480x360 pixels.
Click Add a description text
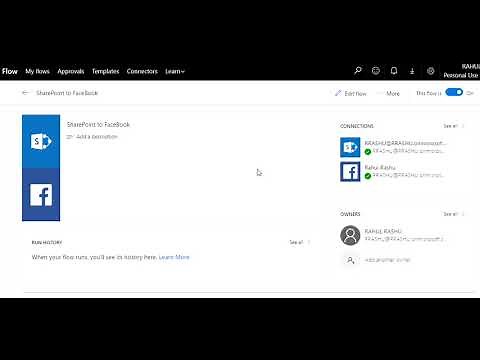pos(97,137)
